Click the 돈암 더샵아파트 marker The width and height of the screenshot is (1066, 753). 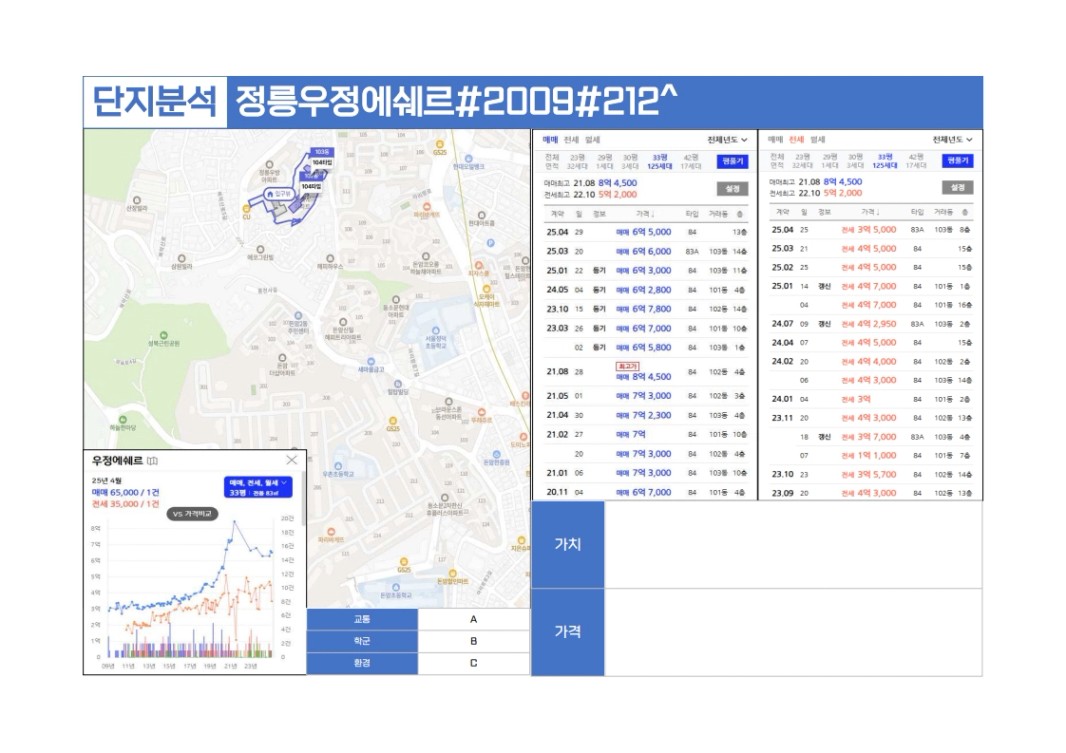coord(282,364)
